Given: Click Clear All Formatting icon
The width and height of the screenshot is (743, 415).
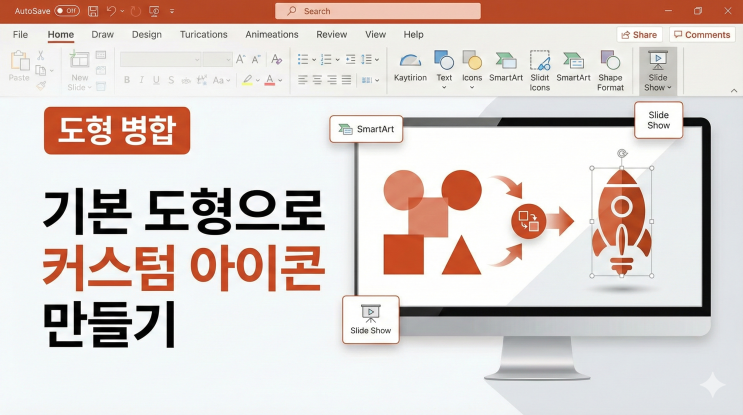Looking at the screenshot, I should pos(277,60).
